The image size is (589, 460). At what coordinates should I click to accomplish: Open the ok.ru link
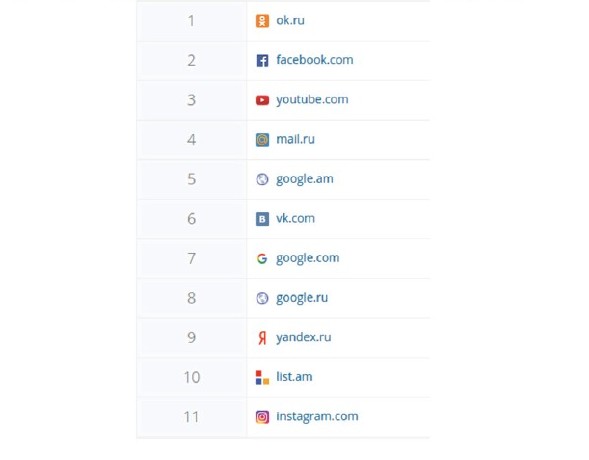(290, 20)
